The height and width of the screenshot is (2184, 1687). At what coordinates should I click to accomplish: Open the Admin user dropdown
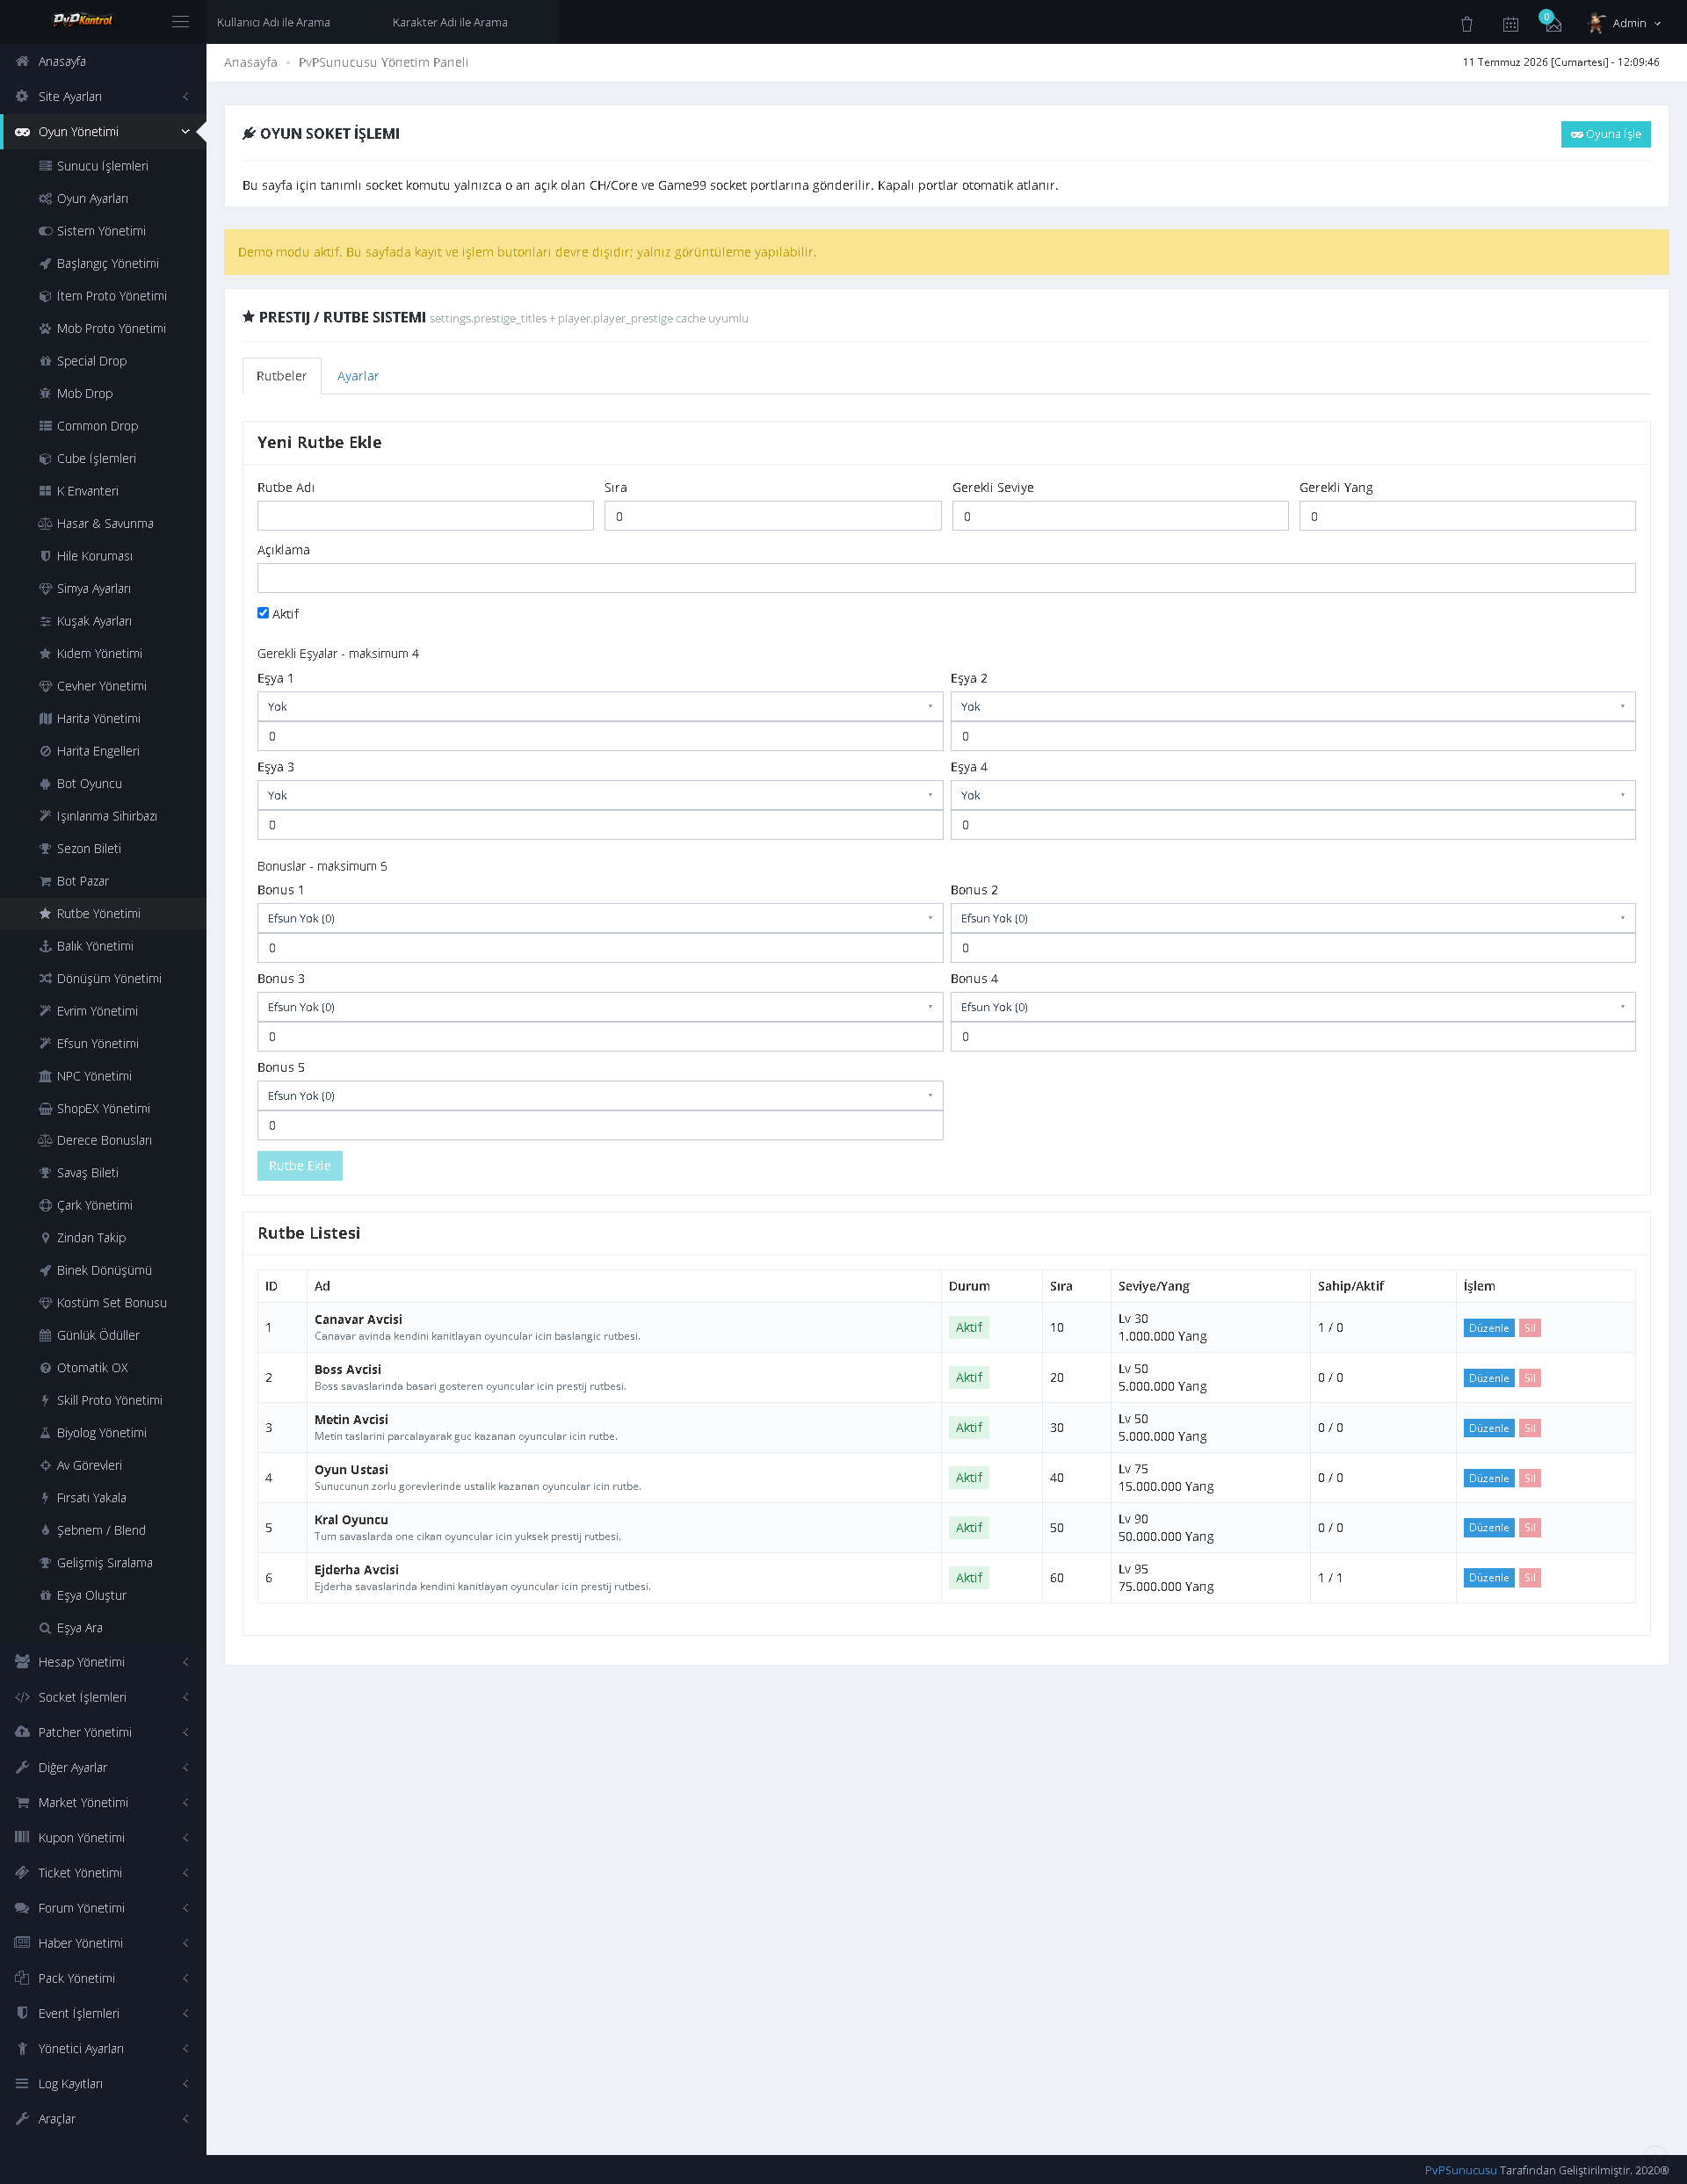pyautogui.click(x=1625, y=23)
